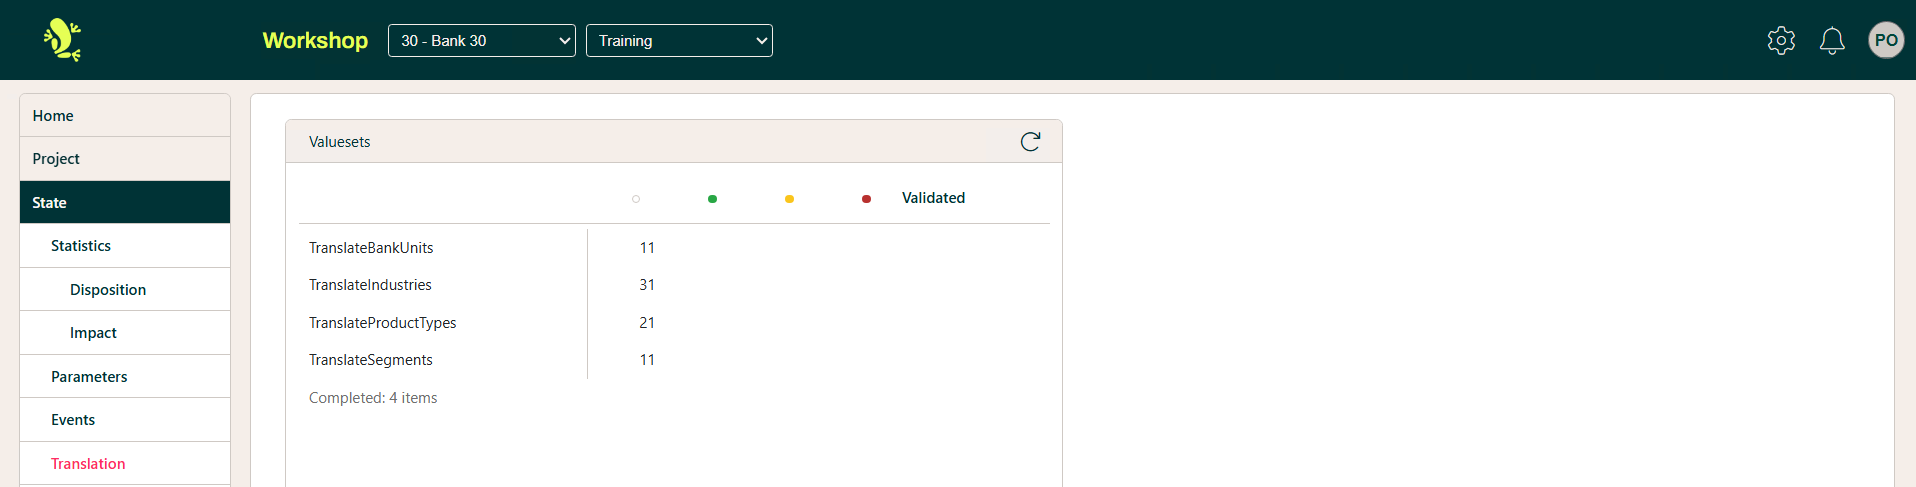Open the Training environment dropdown
Image resolution: width=1916 pixels, height=487 pixels.
pyautogui.click(x=679, y=41)
